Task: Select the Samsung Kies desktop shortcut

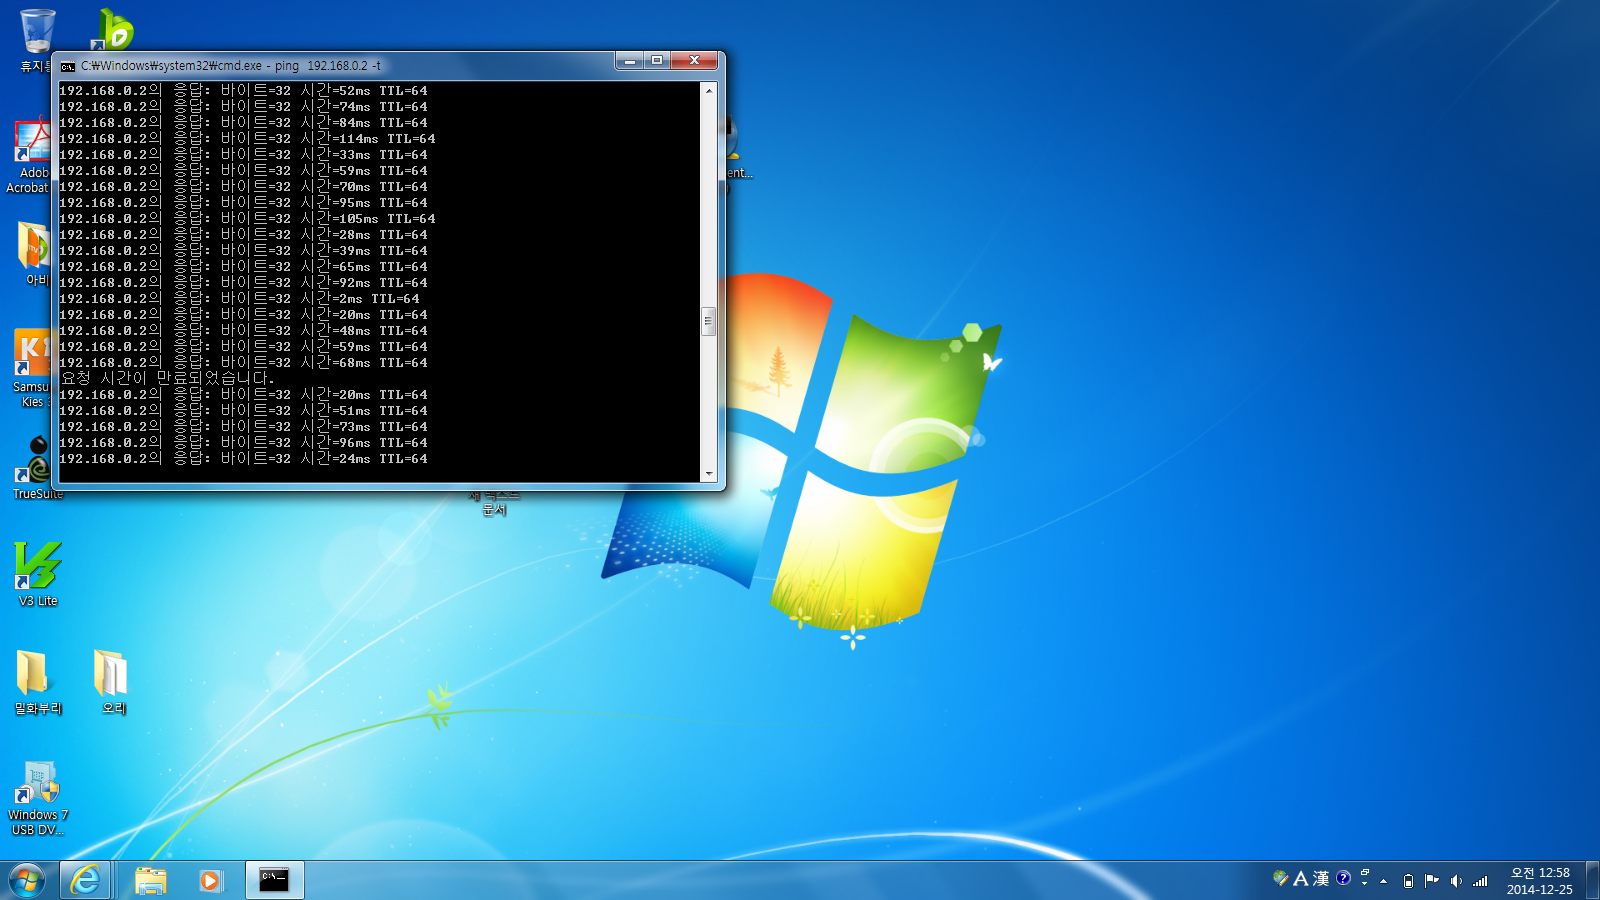Action: pyautogui.click(x=30, y=368)
